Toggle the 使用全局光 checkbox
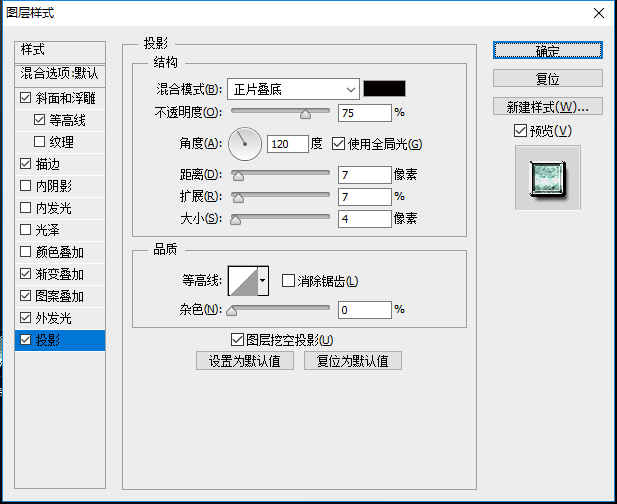The width and height of the screenshot is (617, 504). point(338,144)
